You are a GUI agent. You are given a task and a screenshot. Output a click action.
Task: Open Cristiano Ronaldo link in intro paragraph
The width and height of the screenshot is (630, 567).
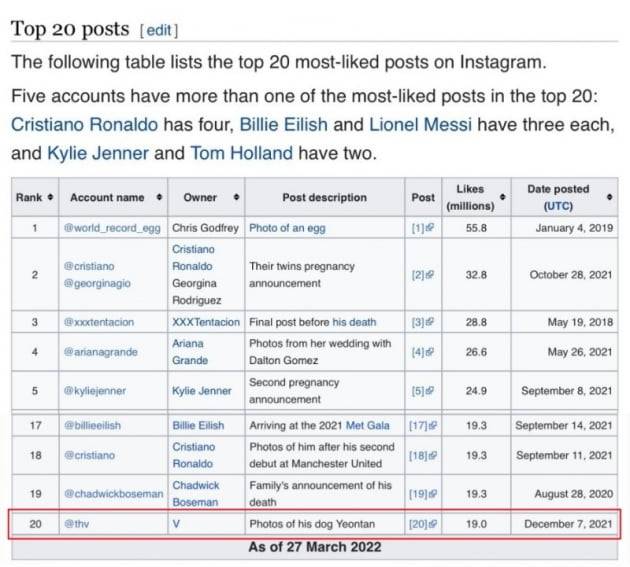[x=85, y=124]
